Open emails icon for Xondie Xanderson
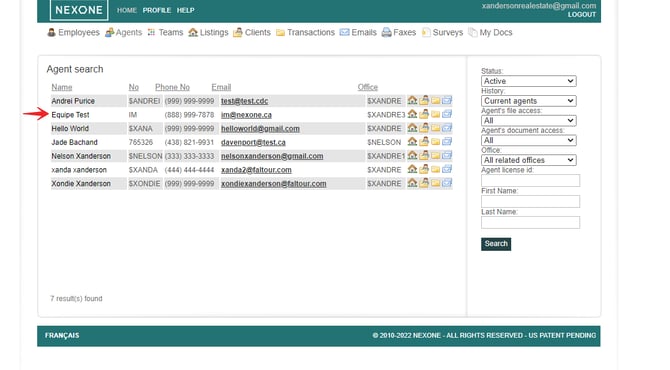 [x=447, y=183]
